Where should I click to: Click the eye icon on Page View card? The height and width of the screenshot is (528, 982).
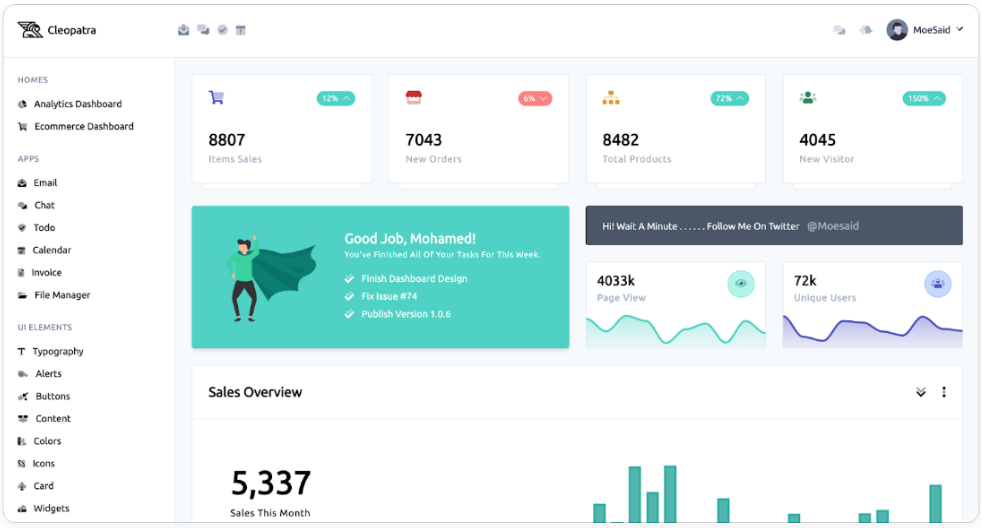pyautogui.click(x=741, y=284)
